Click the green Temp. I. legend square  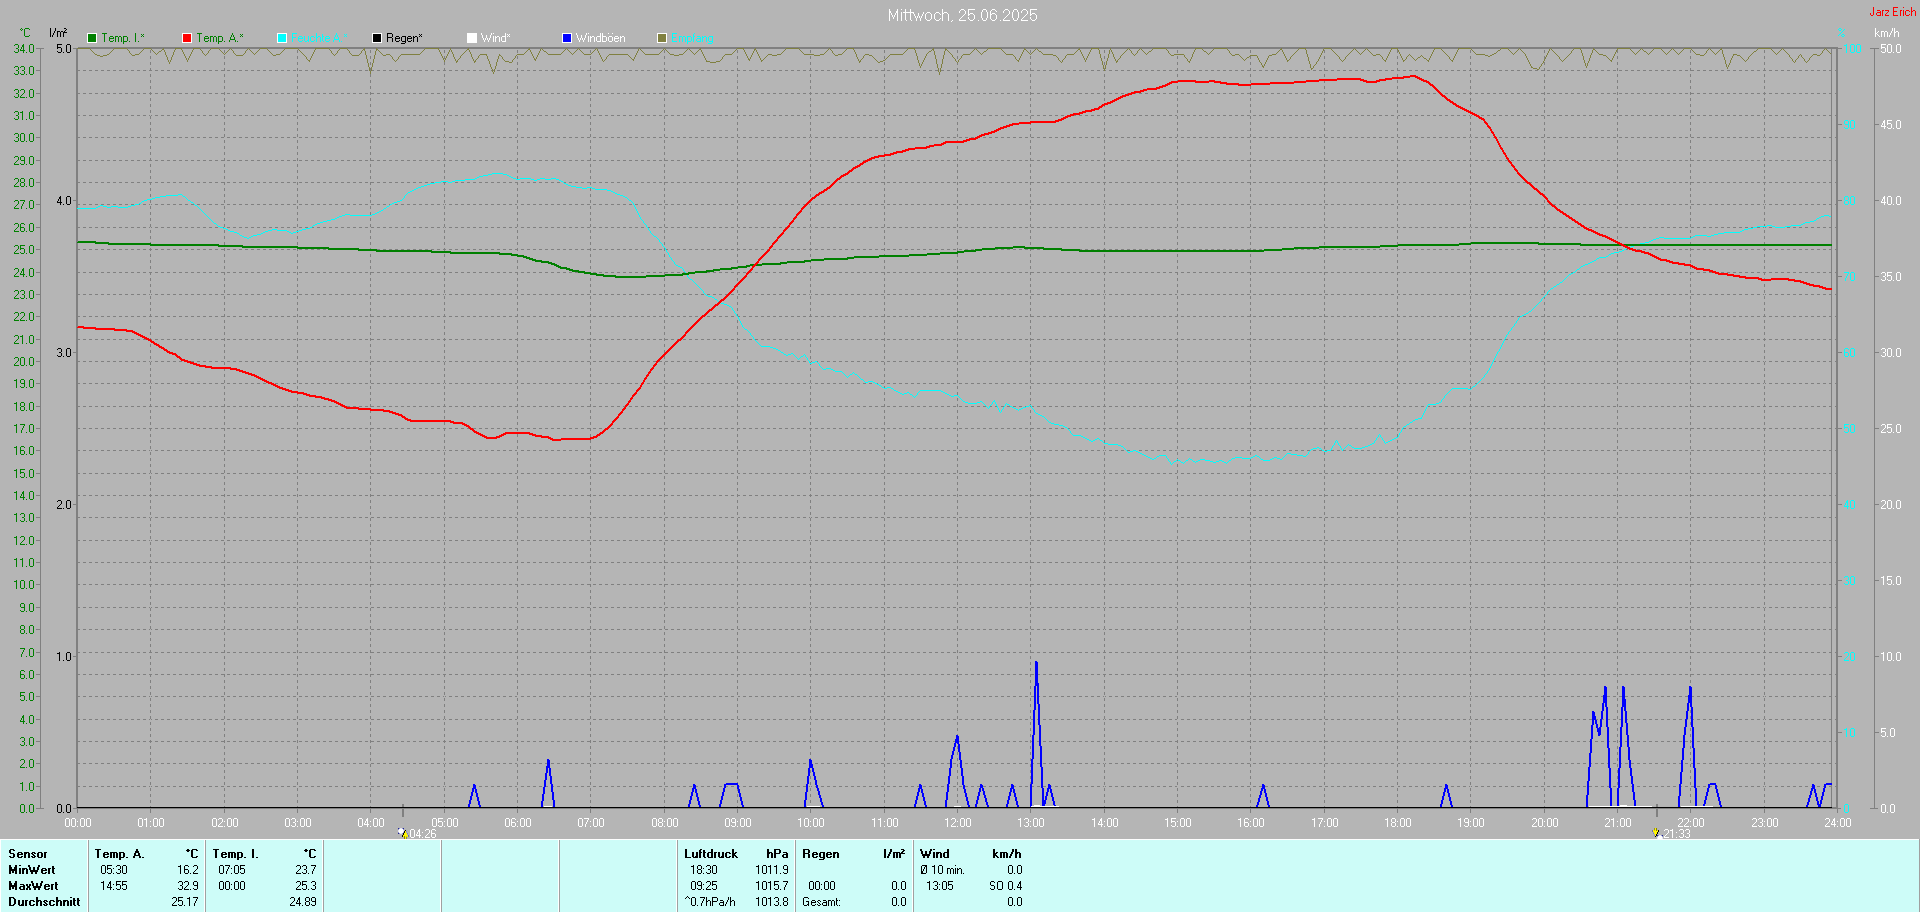[92, 38]
